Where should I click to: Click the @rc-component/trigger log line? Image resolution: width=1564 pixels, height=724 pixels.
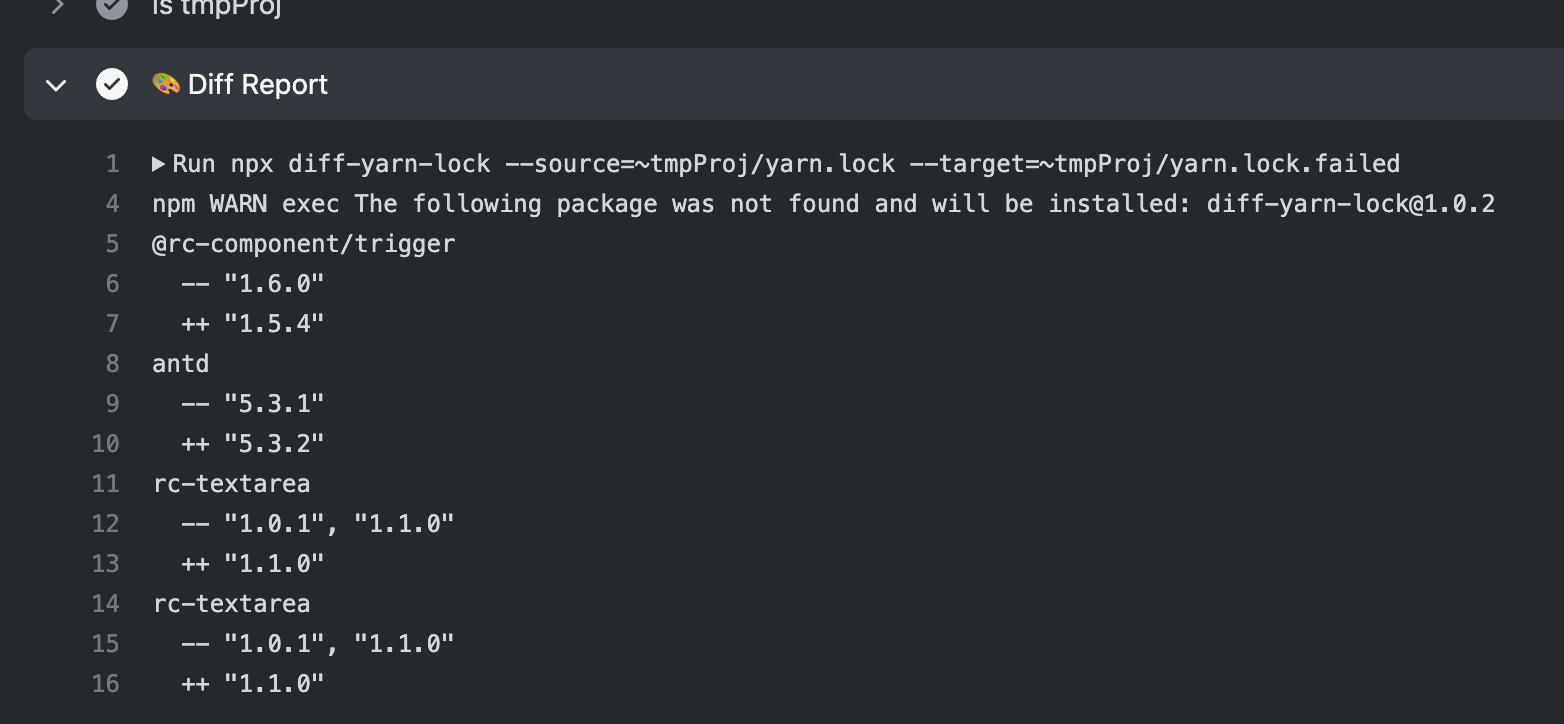click(304, 244)
